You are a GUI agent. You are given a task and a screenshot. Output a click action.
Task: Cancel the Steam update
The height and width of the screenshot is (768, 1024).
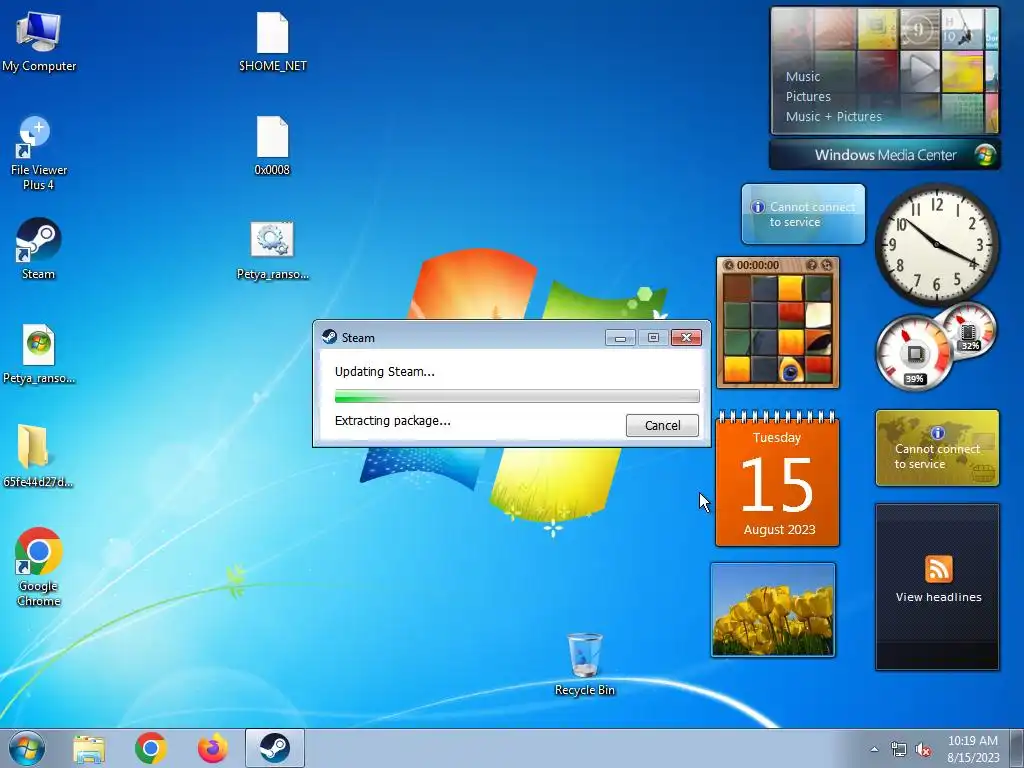[x=662, y=425]
